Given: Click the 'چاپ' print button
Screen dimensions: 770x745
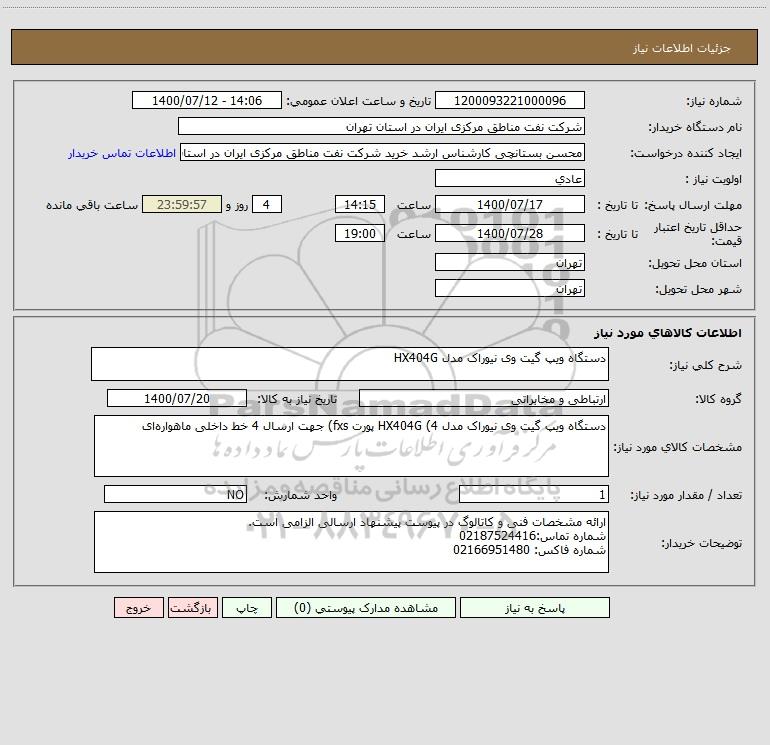Looking at the screenshot, I should (247, 608).
